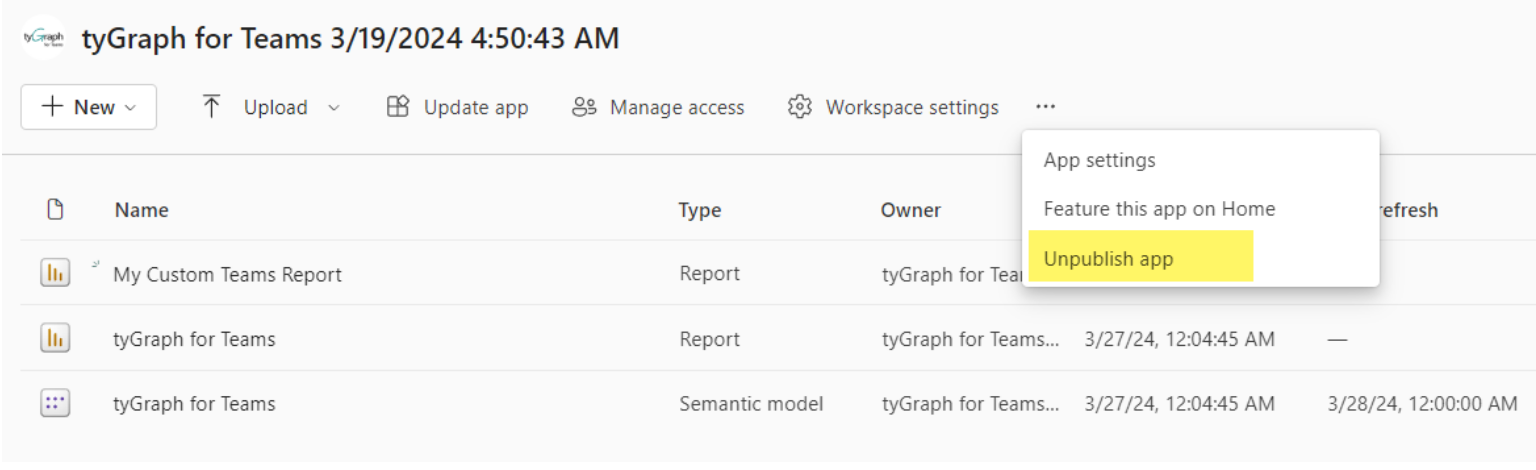This screenshot has height=470, width=1536.
Task: Open the tyGraph for Teams semantic model
Action: pyautogui.click(x=194, y=404)
